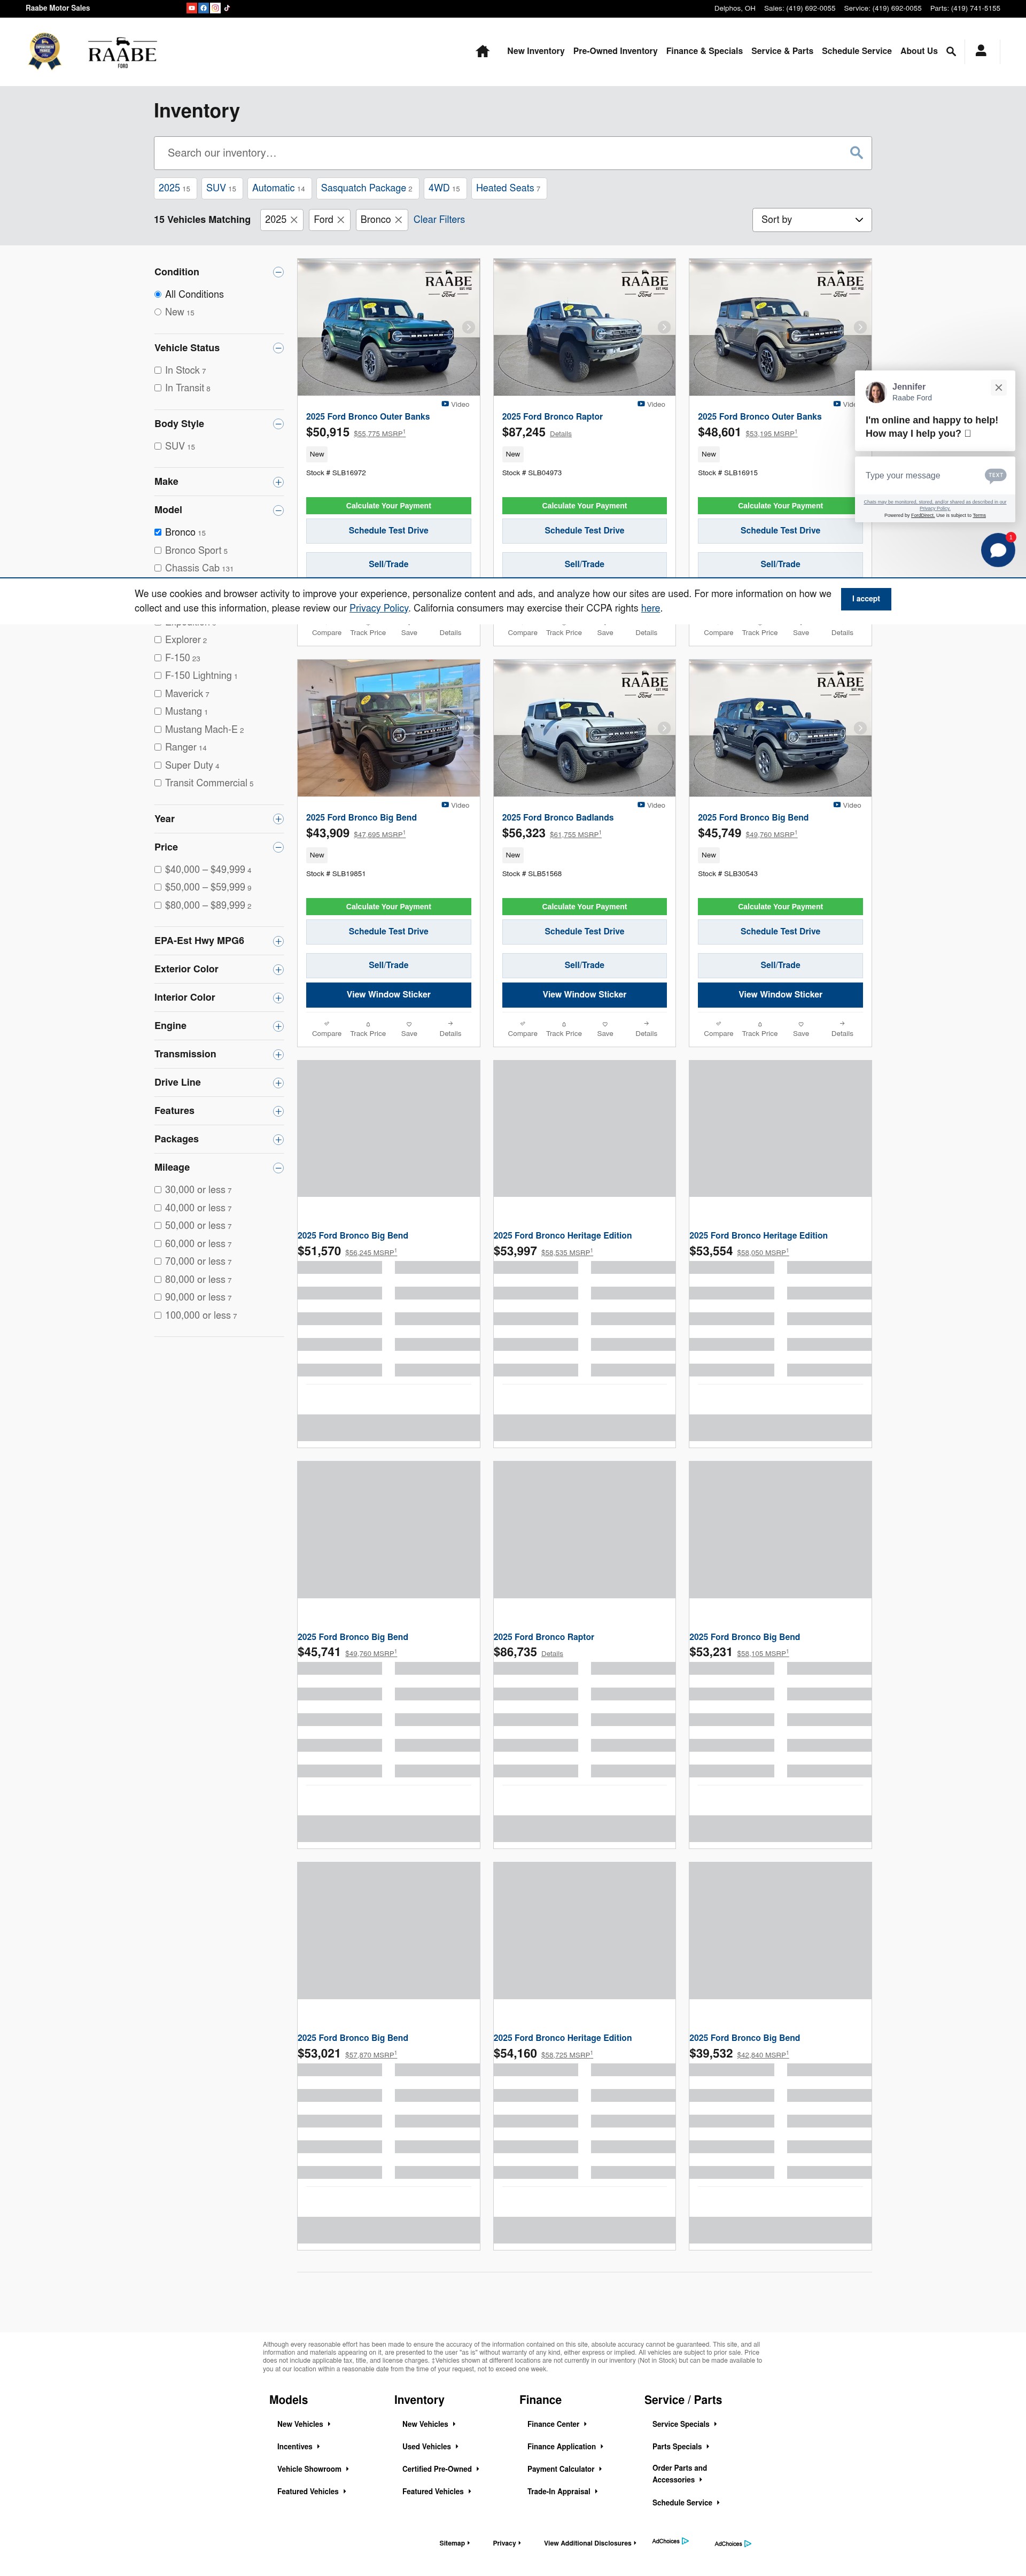
Task: Remove the Bronco filter chip
Action: [x=398, y=220]
